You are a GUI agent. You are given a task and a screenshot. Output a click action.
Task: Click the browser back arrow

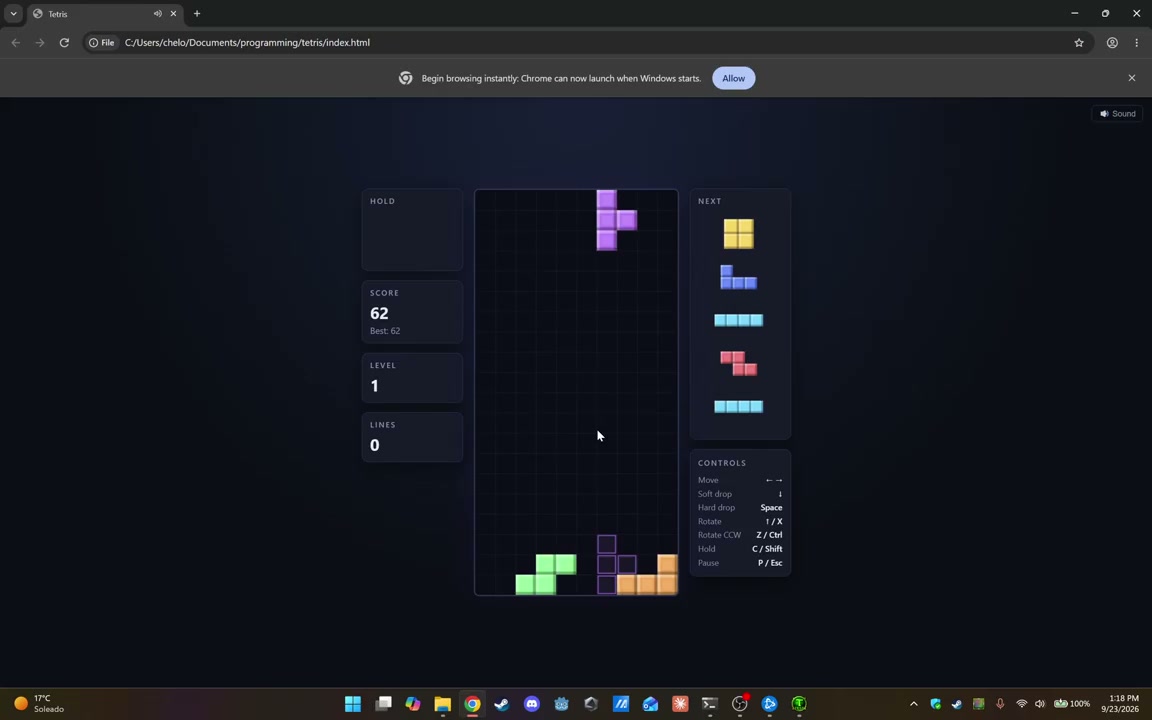(15, 43)
